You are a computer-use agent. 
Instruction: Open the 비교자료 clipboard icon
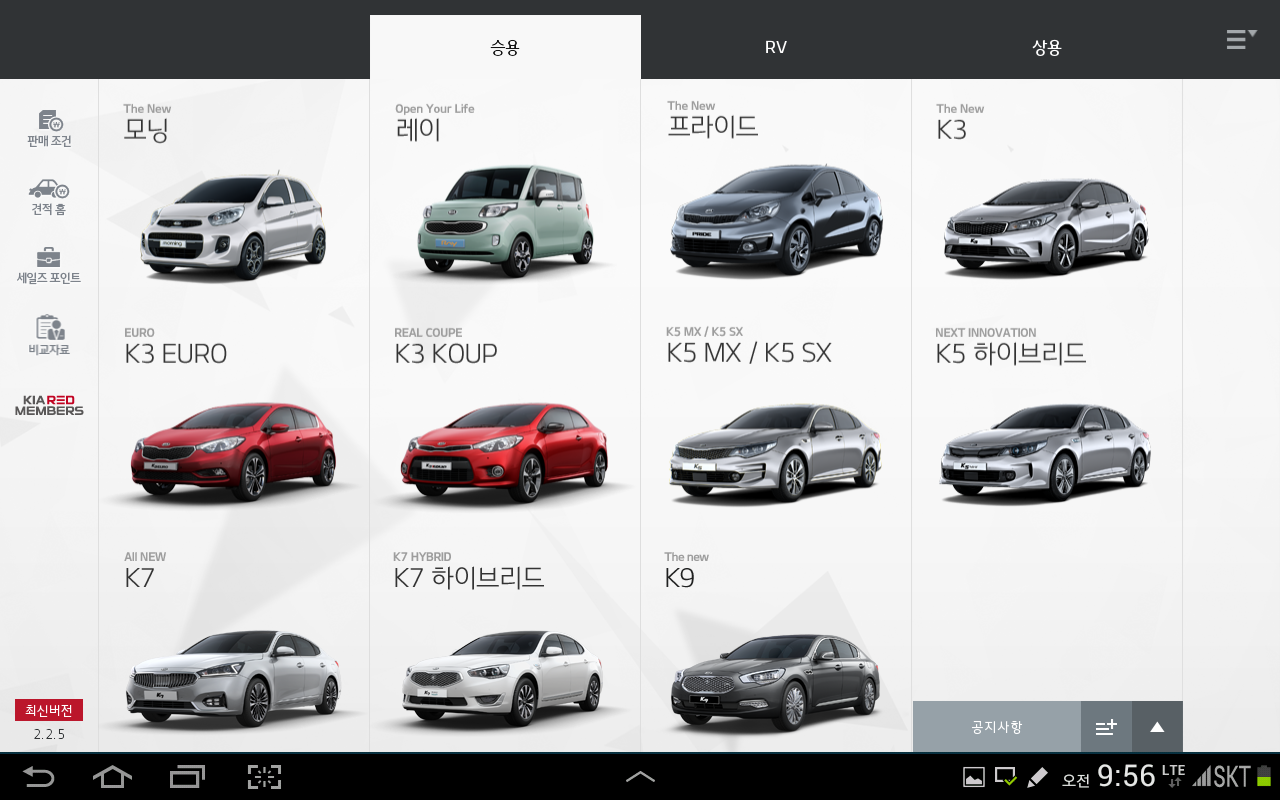point(49,336)
